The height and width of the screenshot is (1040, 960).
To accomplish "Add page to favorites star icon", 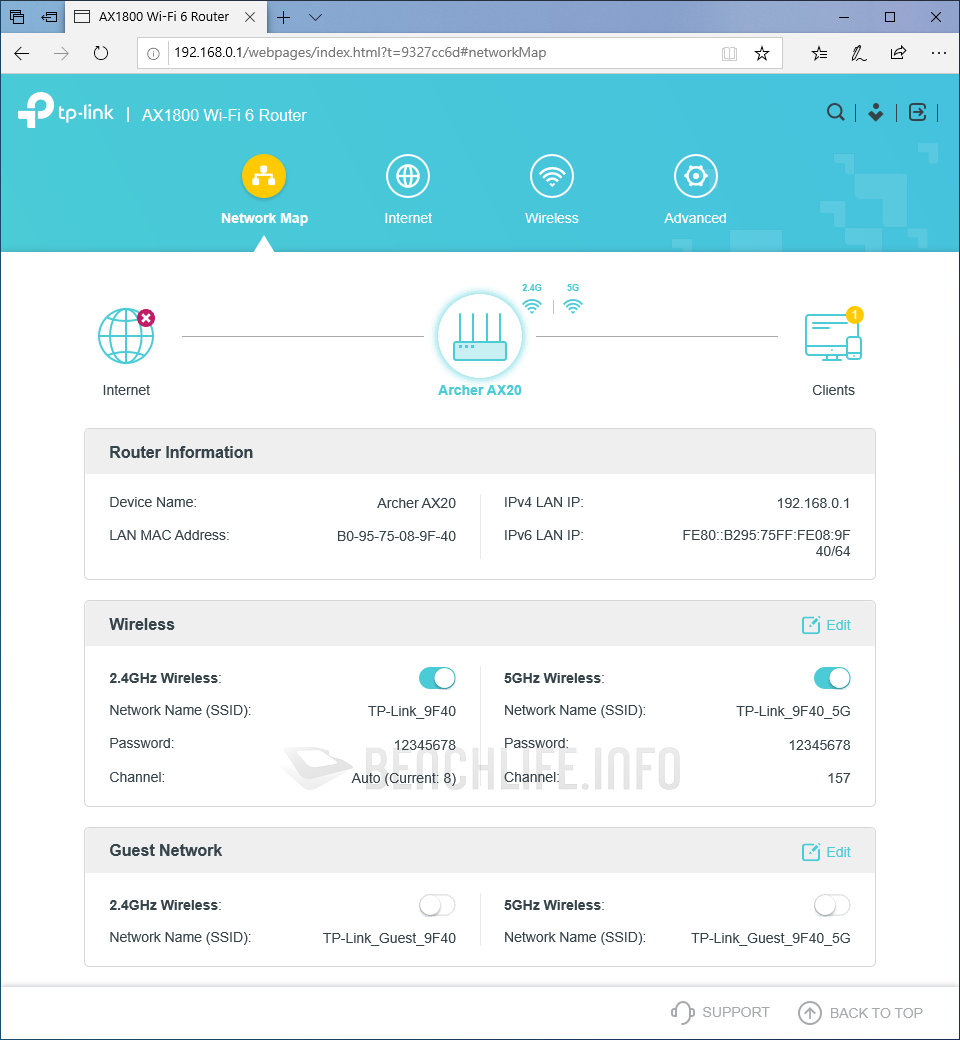I will coord(762,53).
